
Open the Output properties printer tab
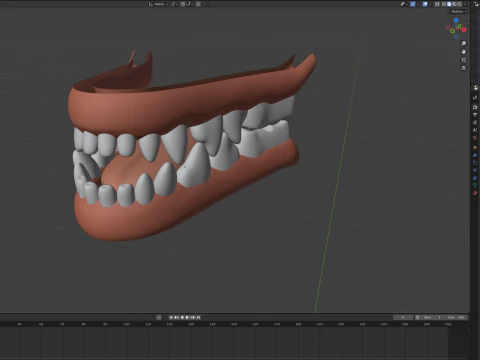(x=475, y=107)
